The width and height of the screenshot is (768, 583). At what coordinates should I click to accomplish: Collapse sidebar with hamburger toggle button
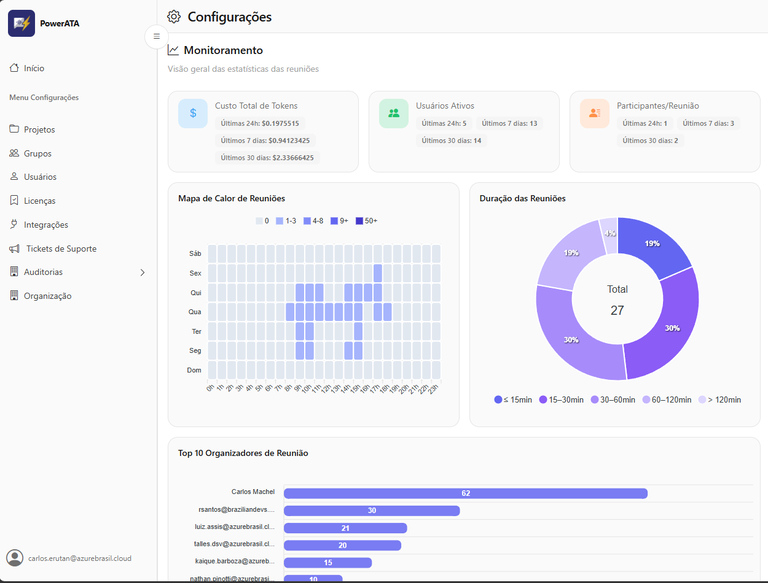click(156, 36)
